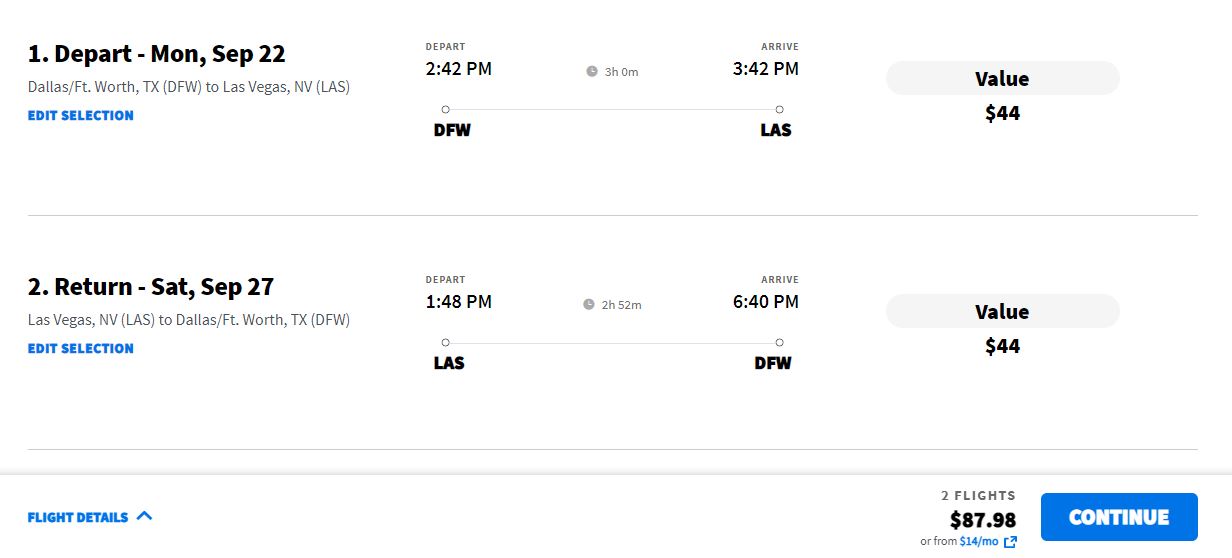Screen dimensions: 1232x558
Task: Click the 2:42 PM departure time
Action: (x=459, y=69)
